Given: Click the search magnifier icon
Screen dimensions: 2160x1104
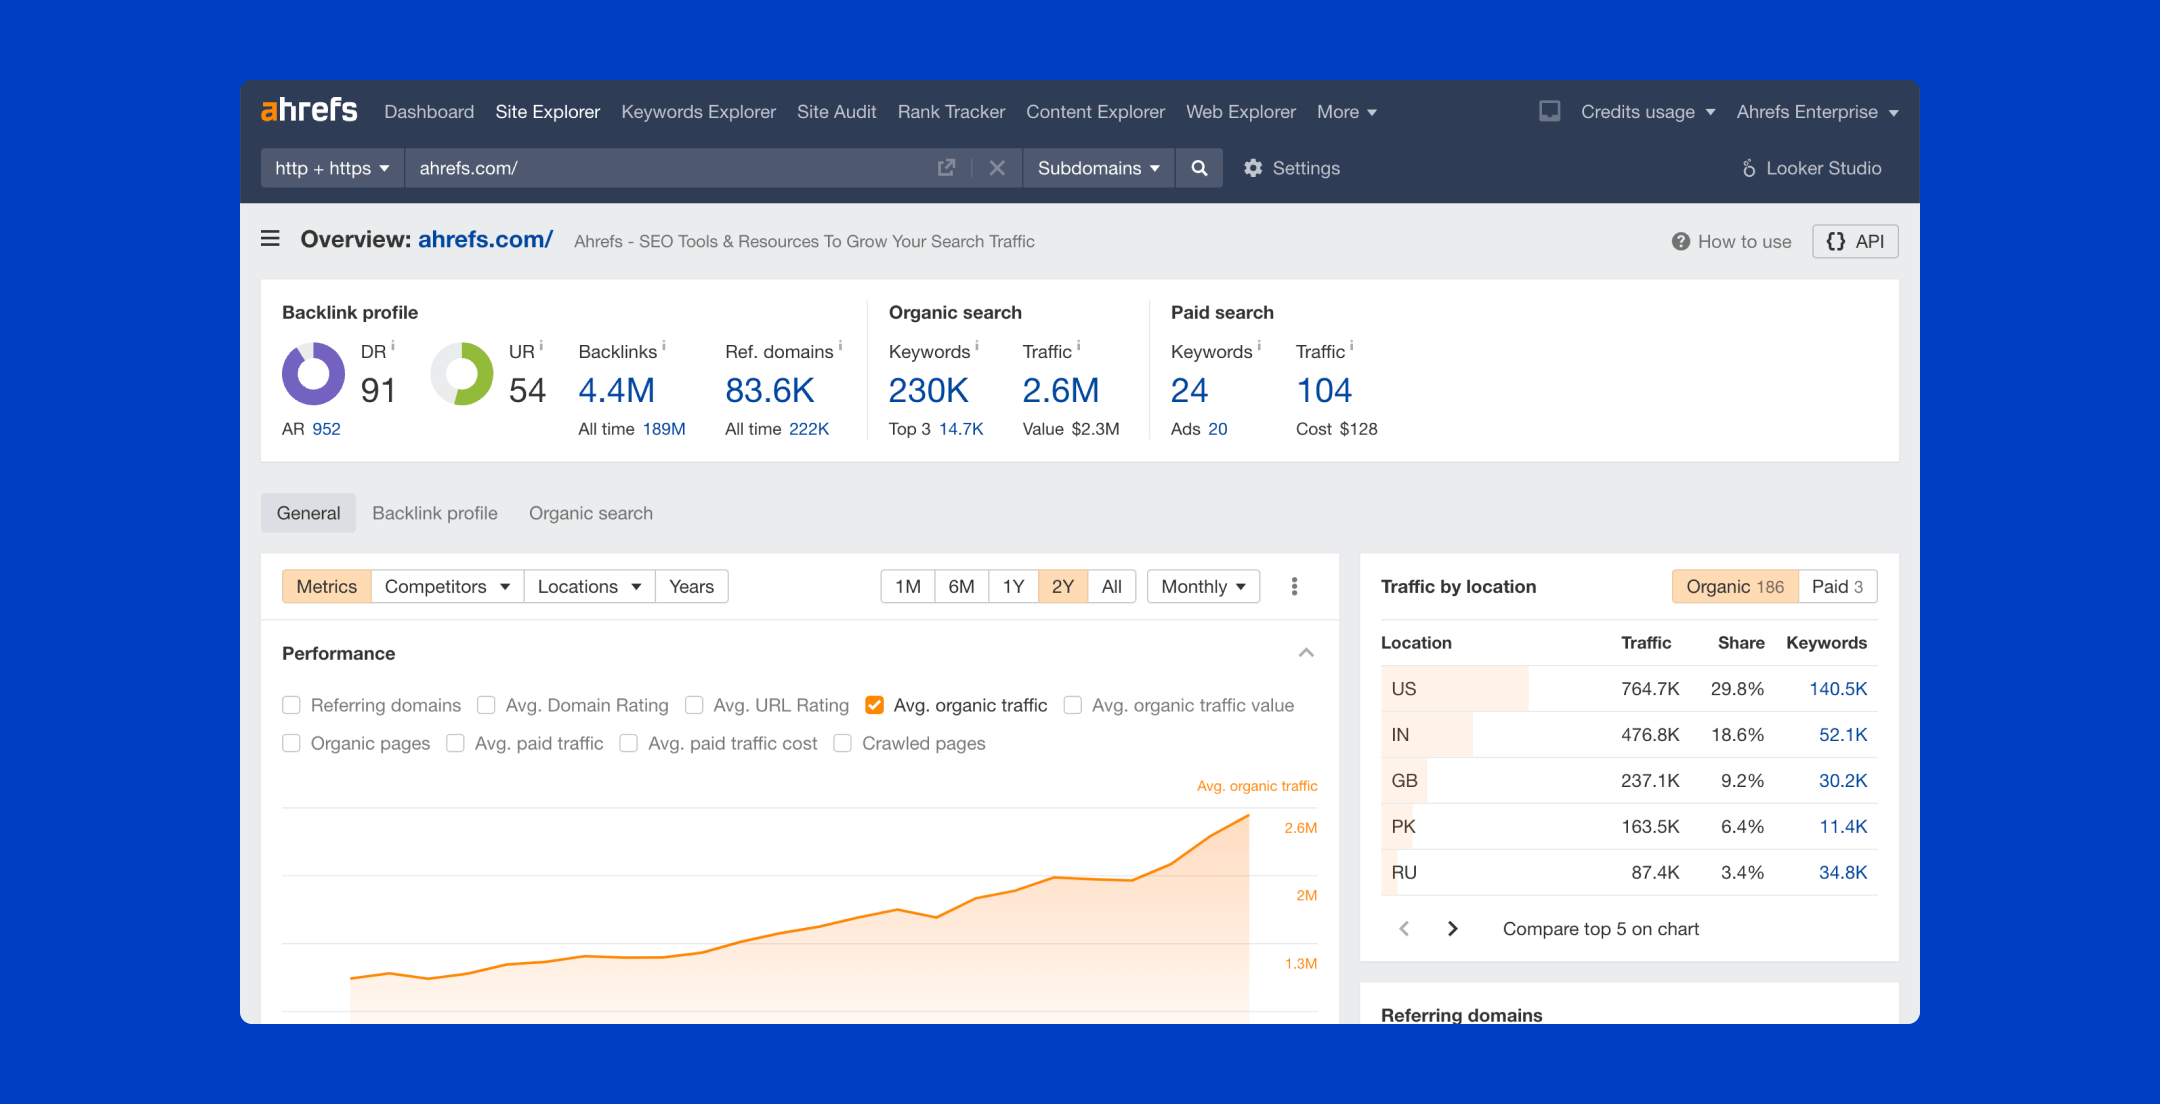Looking at the screenshot, I should click(1199, 168).
